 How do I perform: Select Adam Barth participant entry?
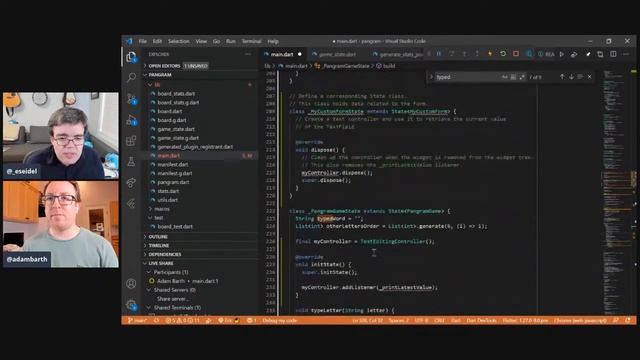[x=187, y=281]
